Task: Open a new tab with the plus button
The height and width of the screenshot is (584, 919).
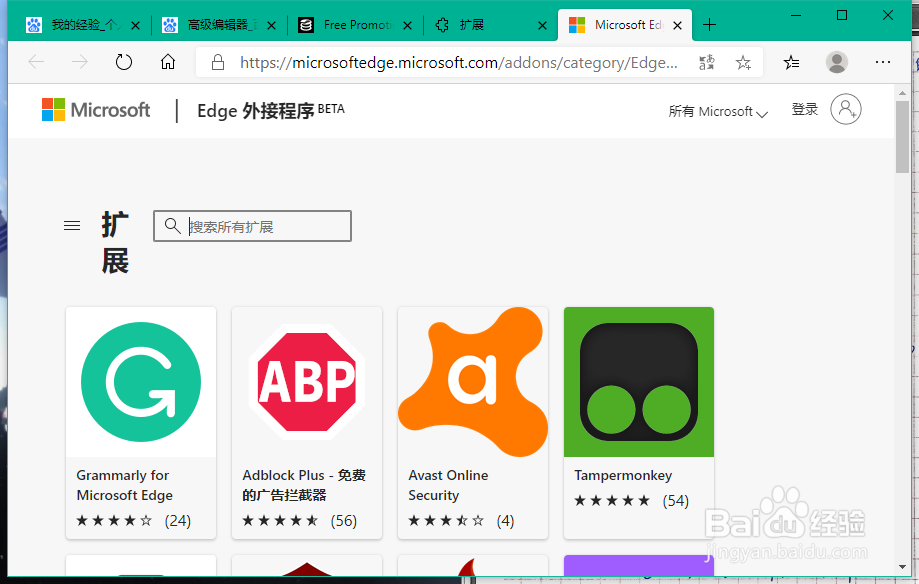Action: point(709,25)
